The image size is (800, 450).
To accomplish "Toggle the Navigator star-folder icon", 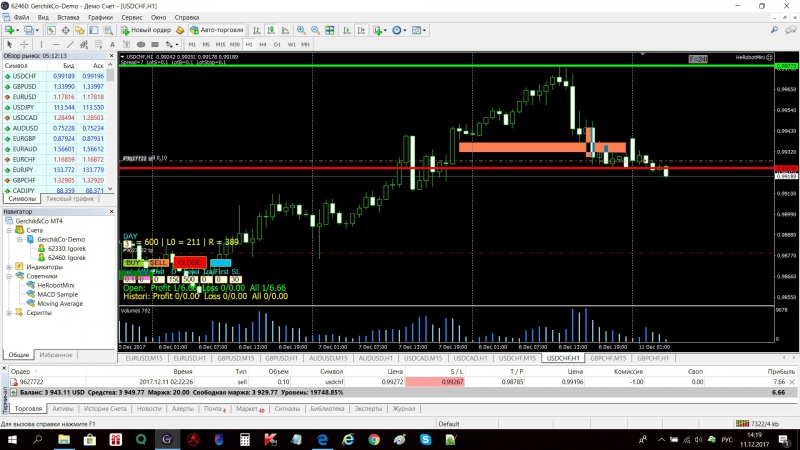I will point(80,30).
